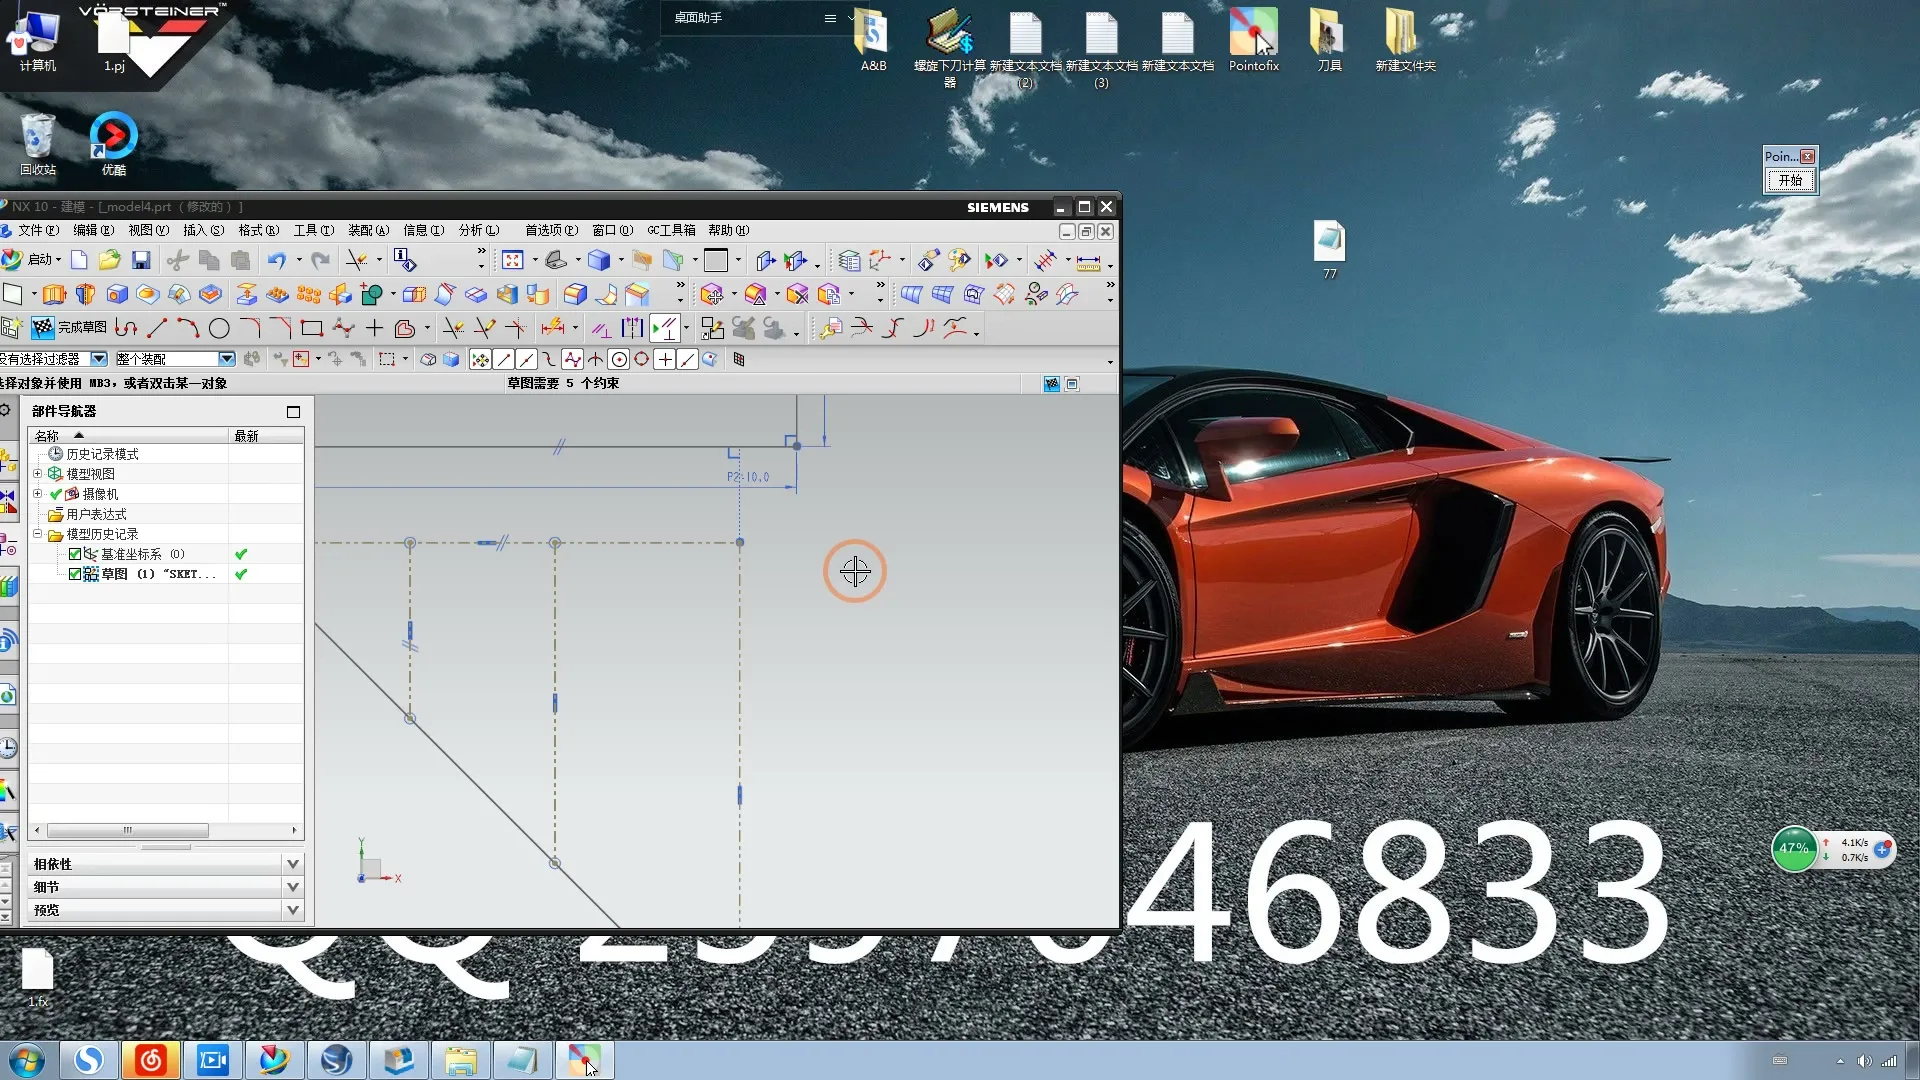The height and width of the screenshot is (1080, 1920).
Task: Click the 开始 button in Pointofix
Action: [1790, 180]
